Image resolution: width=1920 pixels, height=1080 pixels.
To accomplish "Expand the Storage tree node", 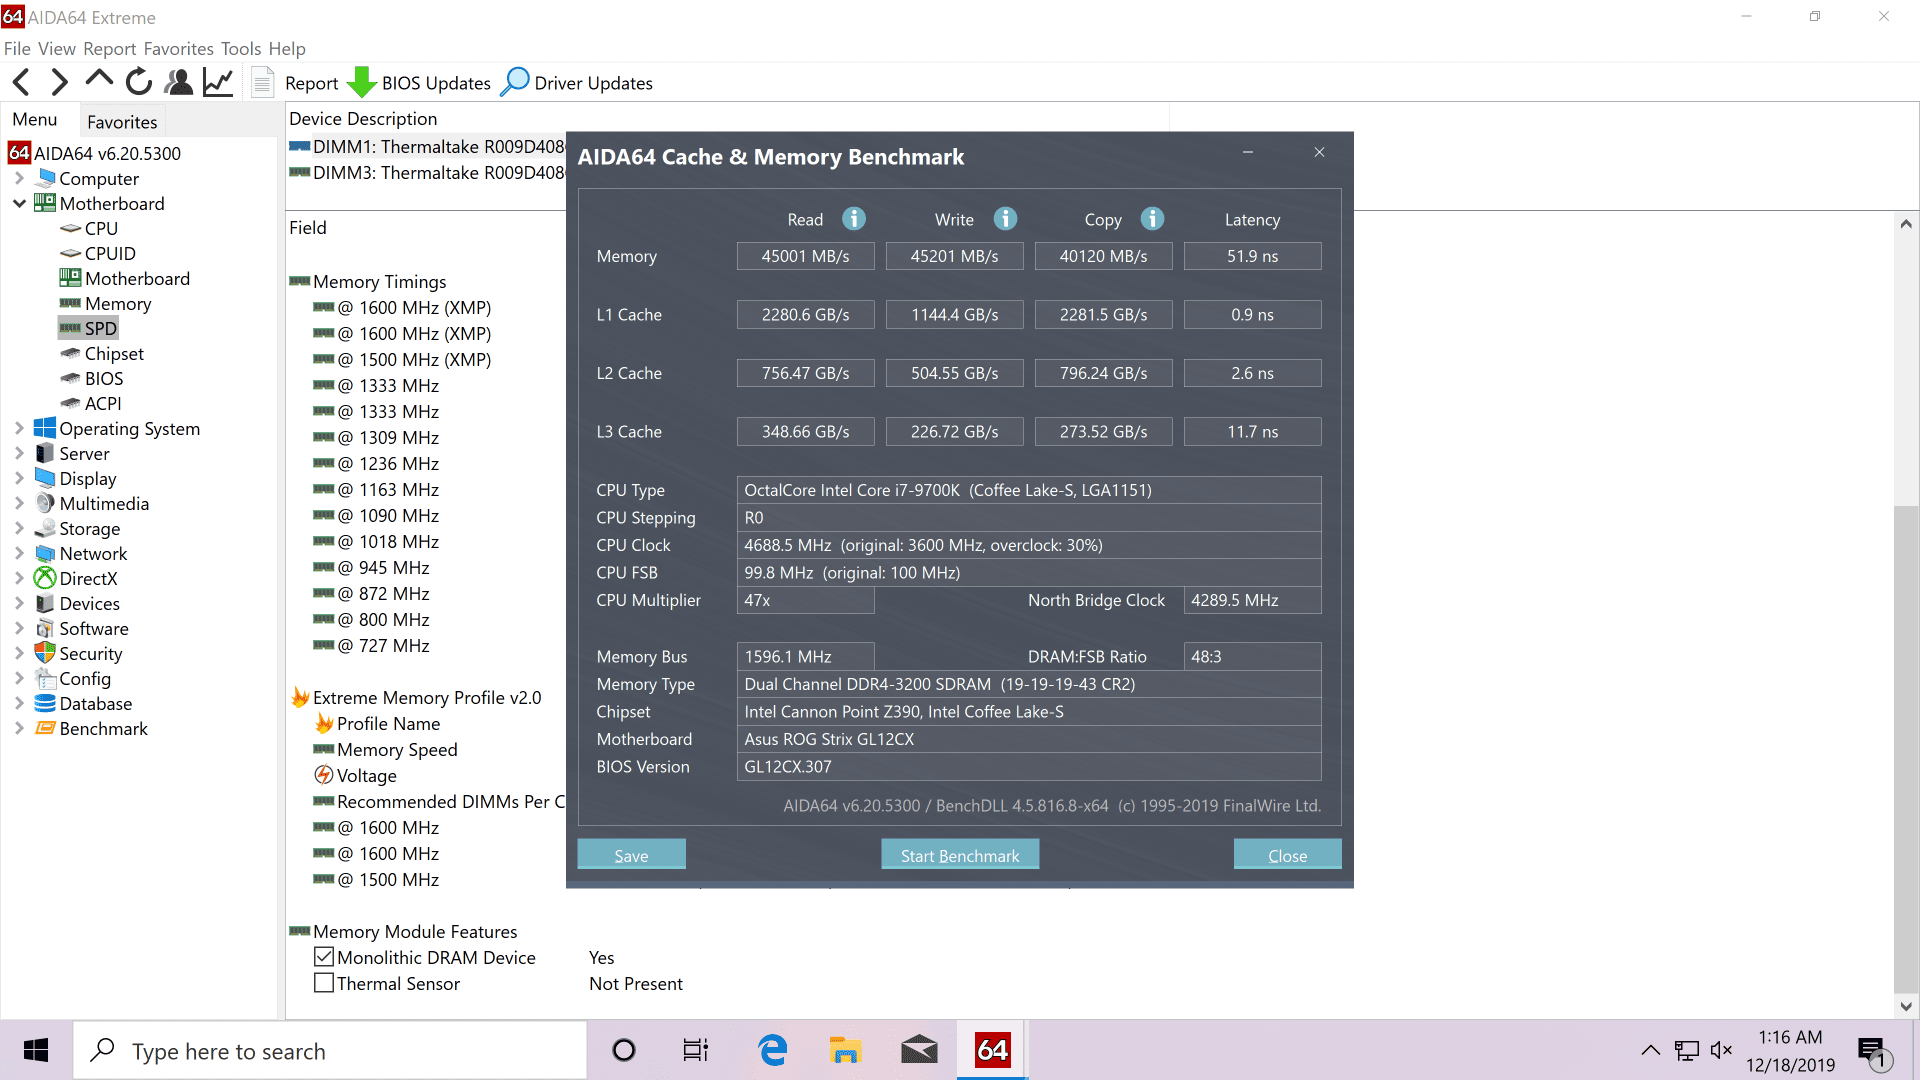I will click(x=19, y=529).
